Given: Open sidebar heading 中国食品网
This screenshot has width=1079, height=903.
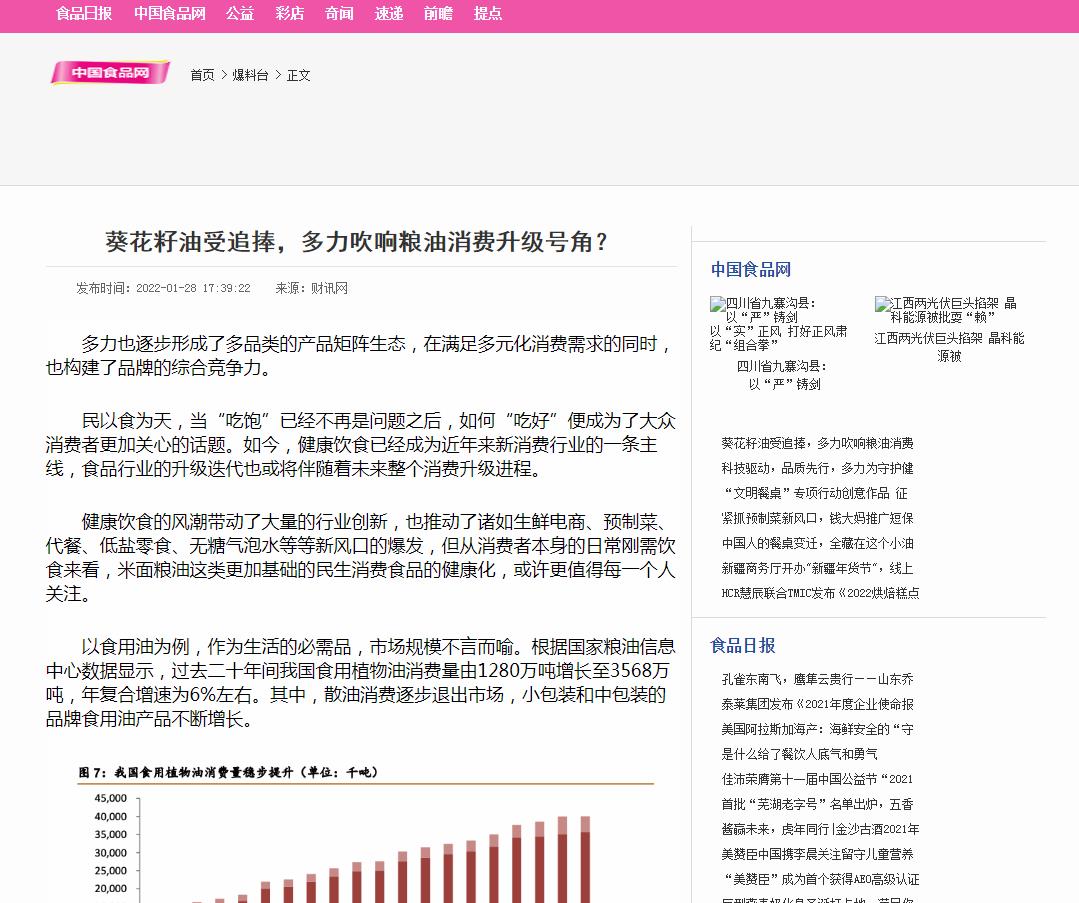Looking at the screenshot, I should point(751,269).
